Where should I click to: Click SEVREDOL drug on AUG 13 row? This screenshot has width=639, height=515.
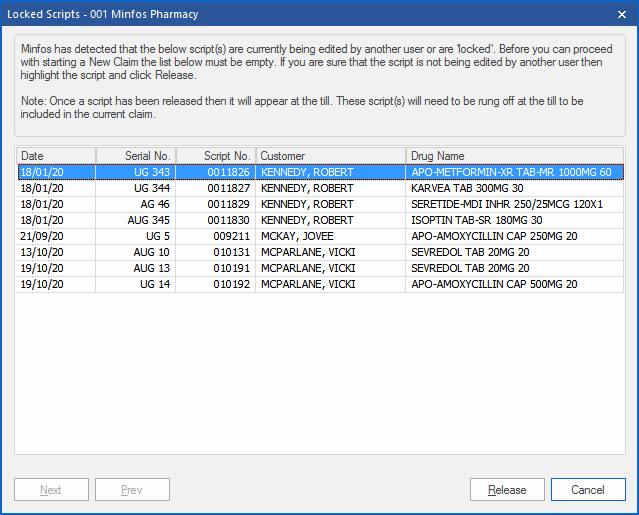[470, 268]
